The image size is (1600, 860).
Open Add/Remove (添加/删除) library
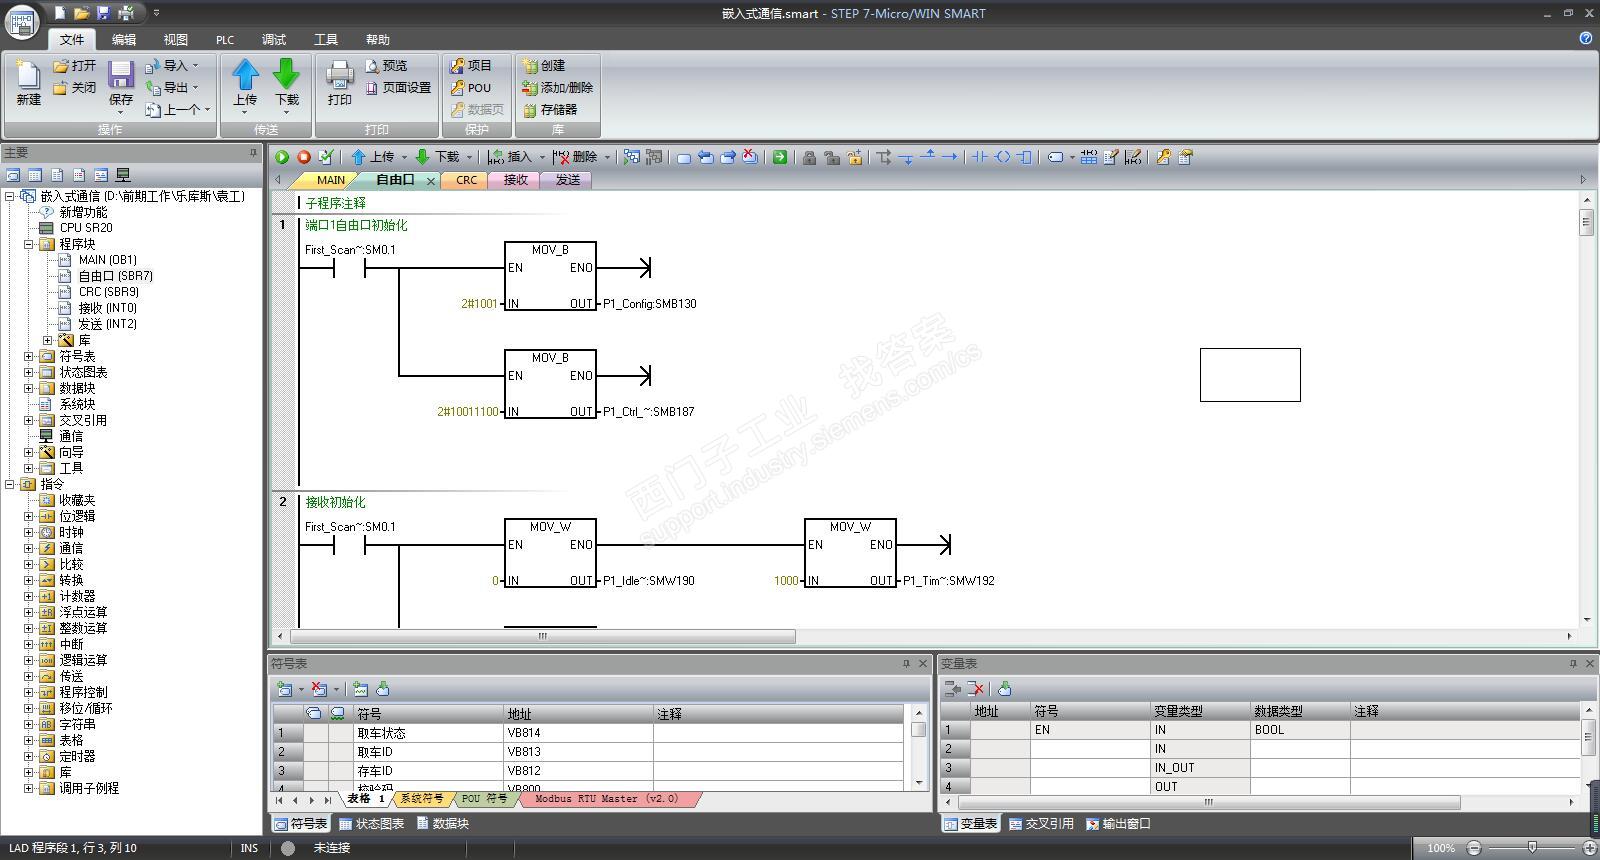point(558,88)
